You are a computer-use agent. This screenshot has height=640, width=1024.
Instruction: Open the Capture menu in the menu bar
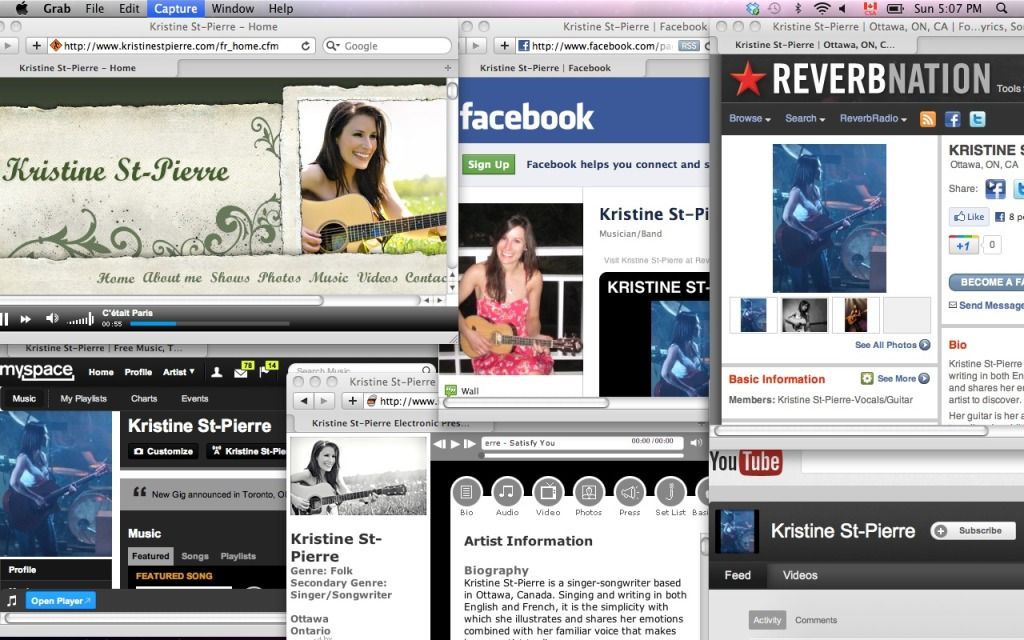coord(176,8)
